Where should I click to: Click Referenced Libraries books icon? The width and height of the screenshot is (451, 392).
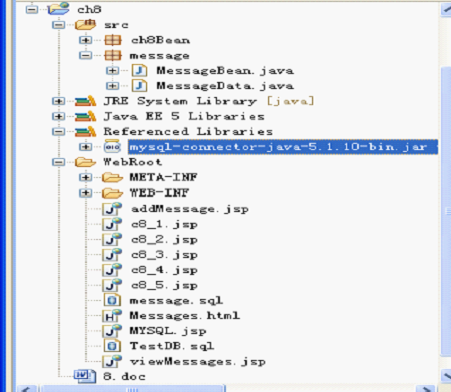click(85, 131)
